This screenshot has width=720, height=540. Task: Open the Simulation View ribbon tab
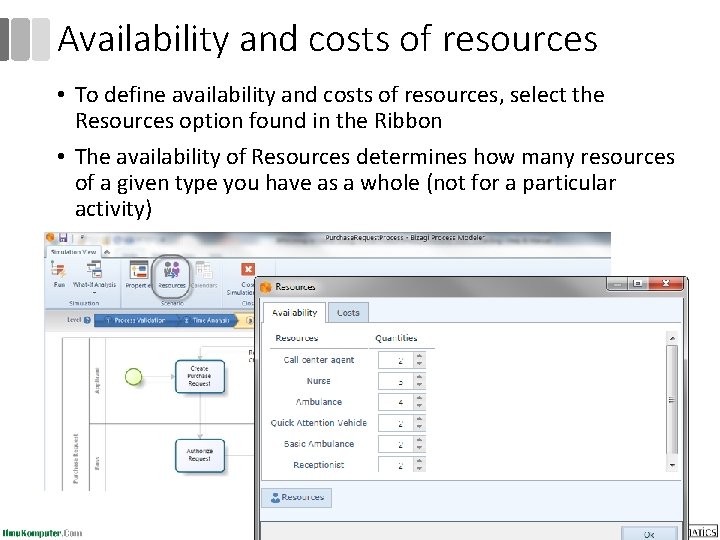pos(73,252)
